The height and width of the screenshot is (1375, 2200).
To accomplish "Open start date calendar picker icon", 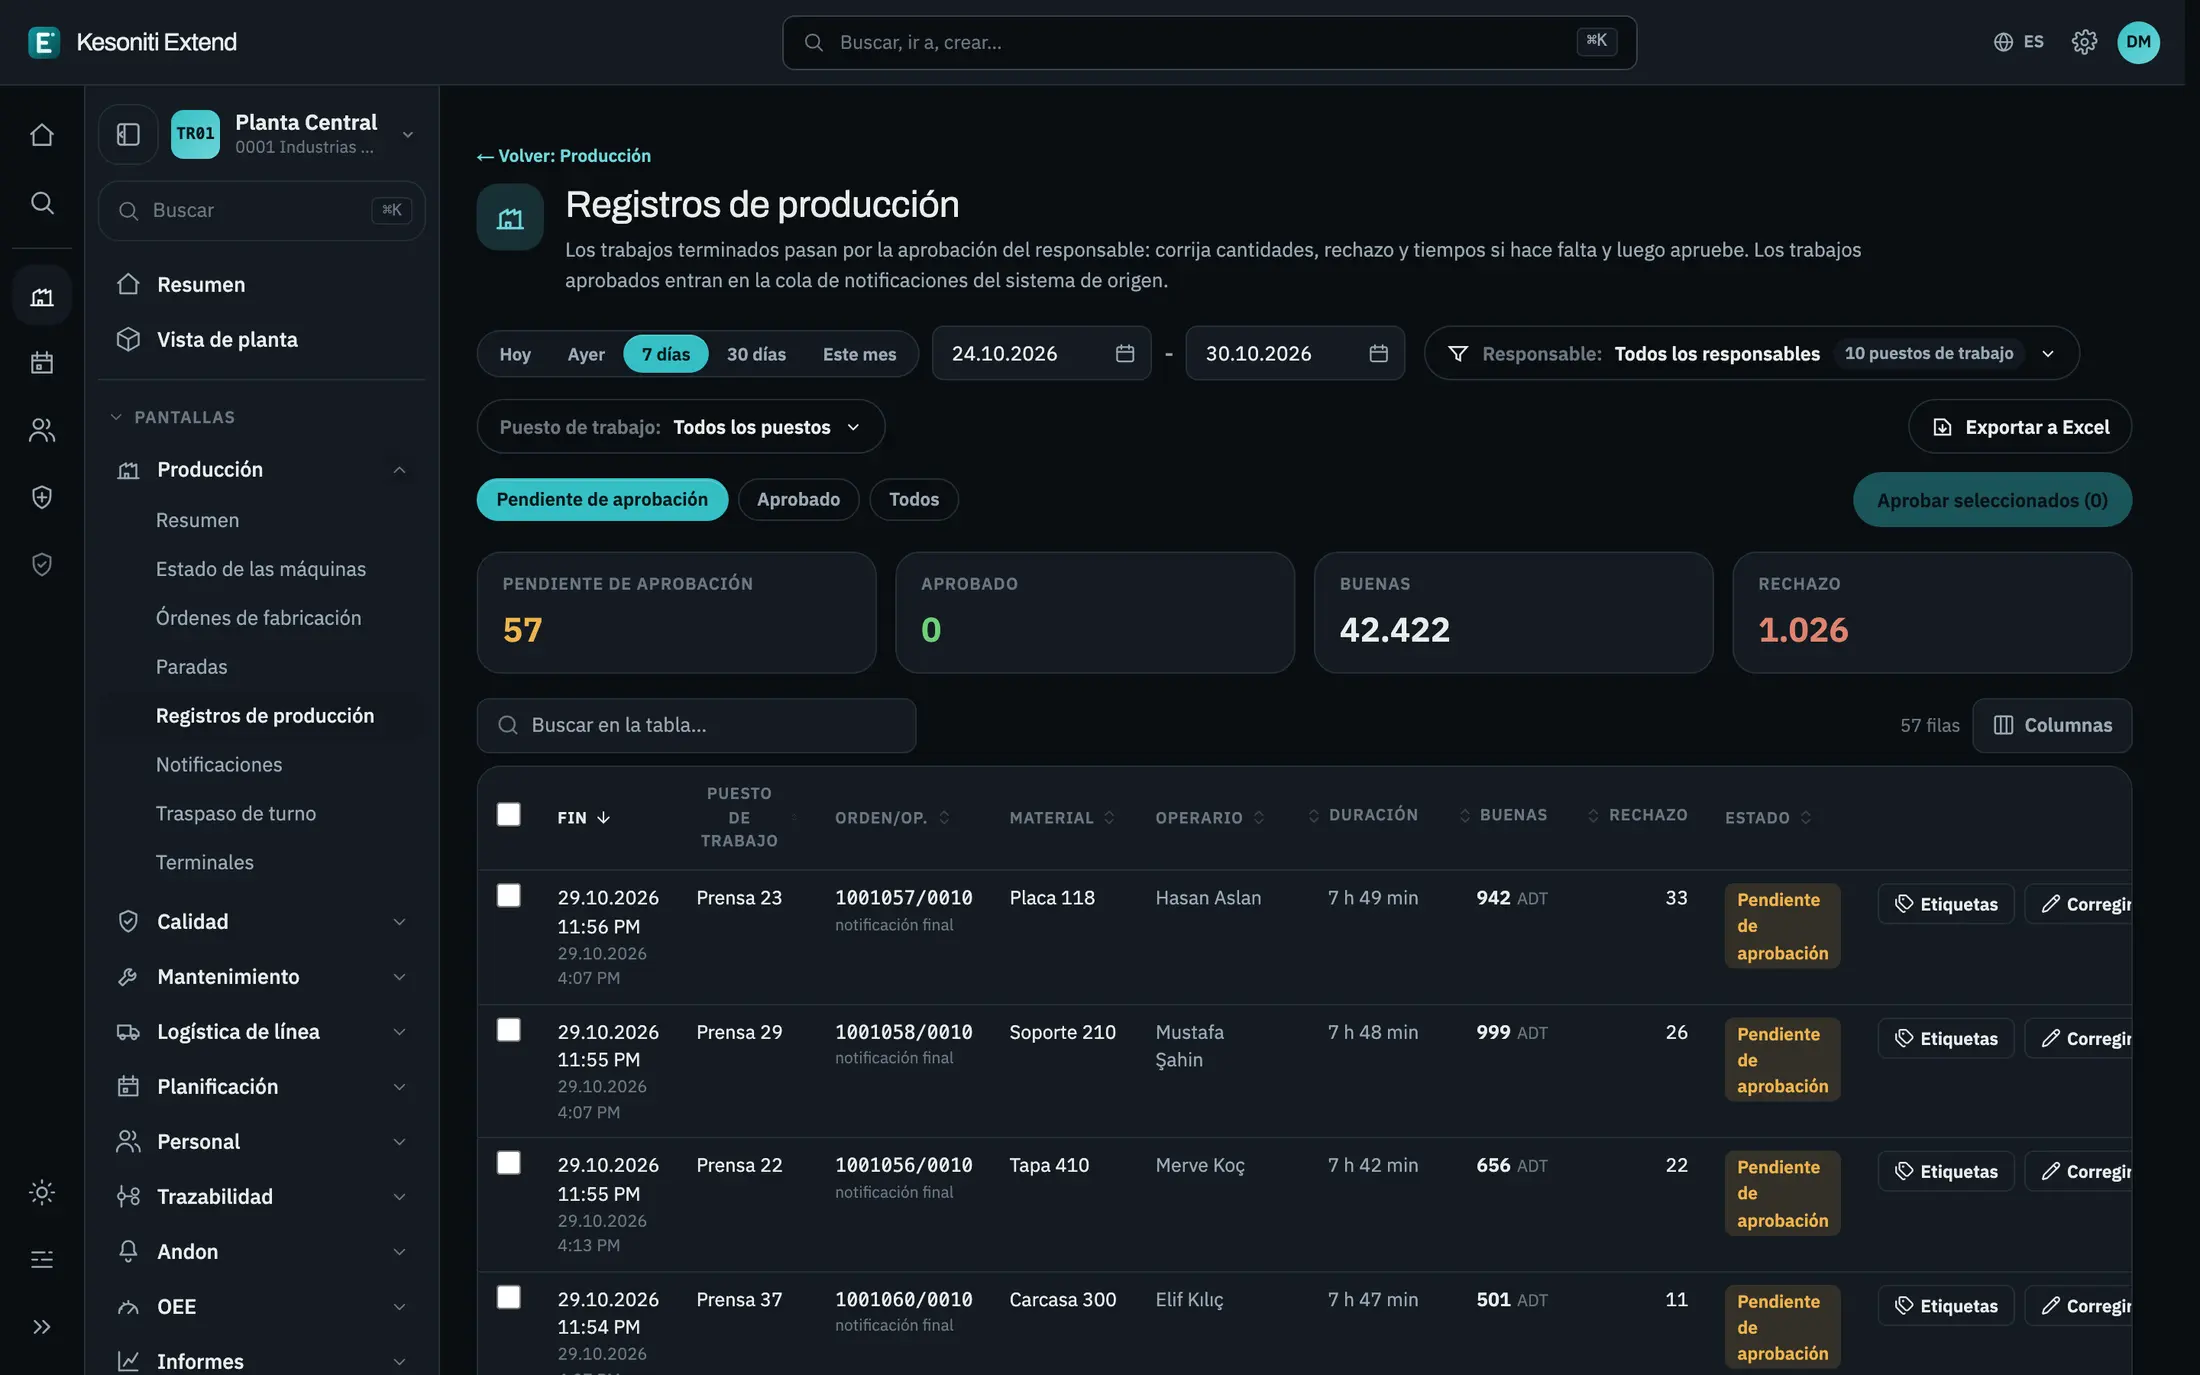I will [1125, 353].
